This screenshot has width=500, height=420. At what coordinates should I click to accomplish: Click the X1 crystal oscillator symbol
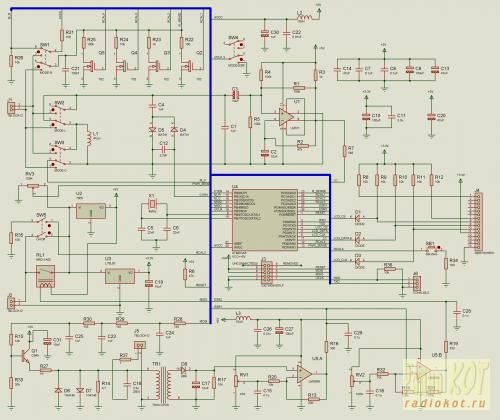(x=152, y=204)
